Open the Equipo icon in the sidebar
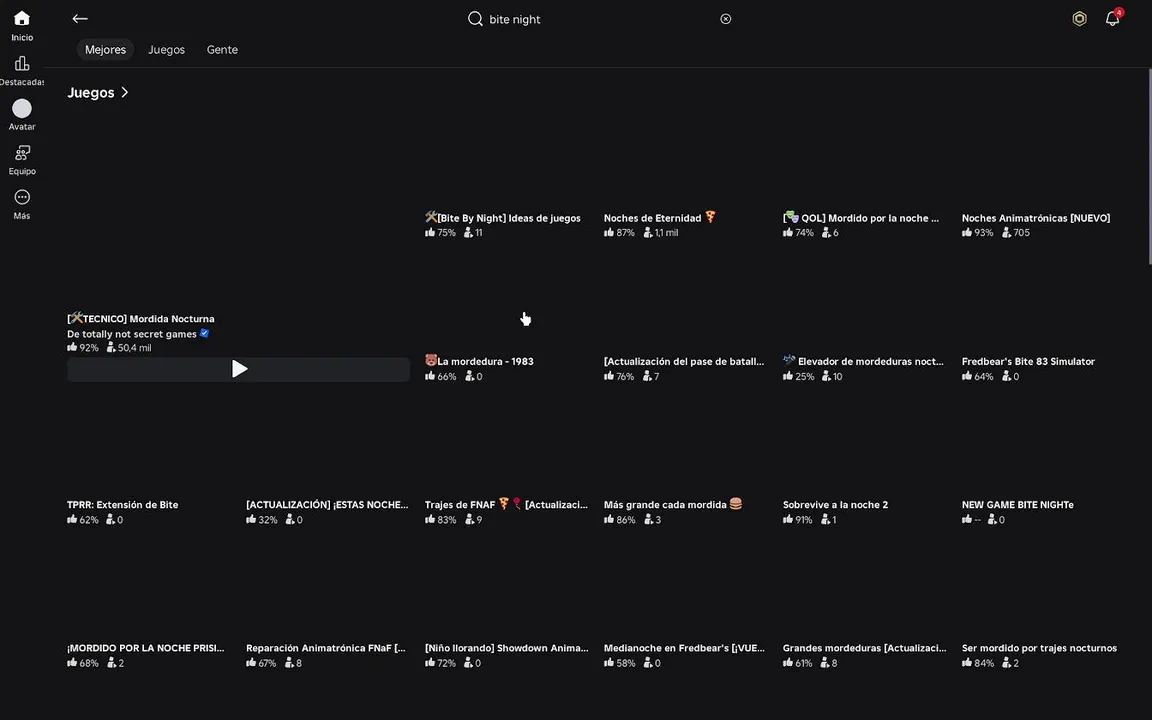Viewport: 1152px width, 720px height. click(22, 153)
